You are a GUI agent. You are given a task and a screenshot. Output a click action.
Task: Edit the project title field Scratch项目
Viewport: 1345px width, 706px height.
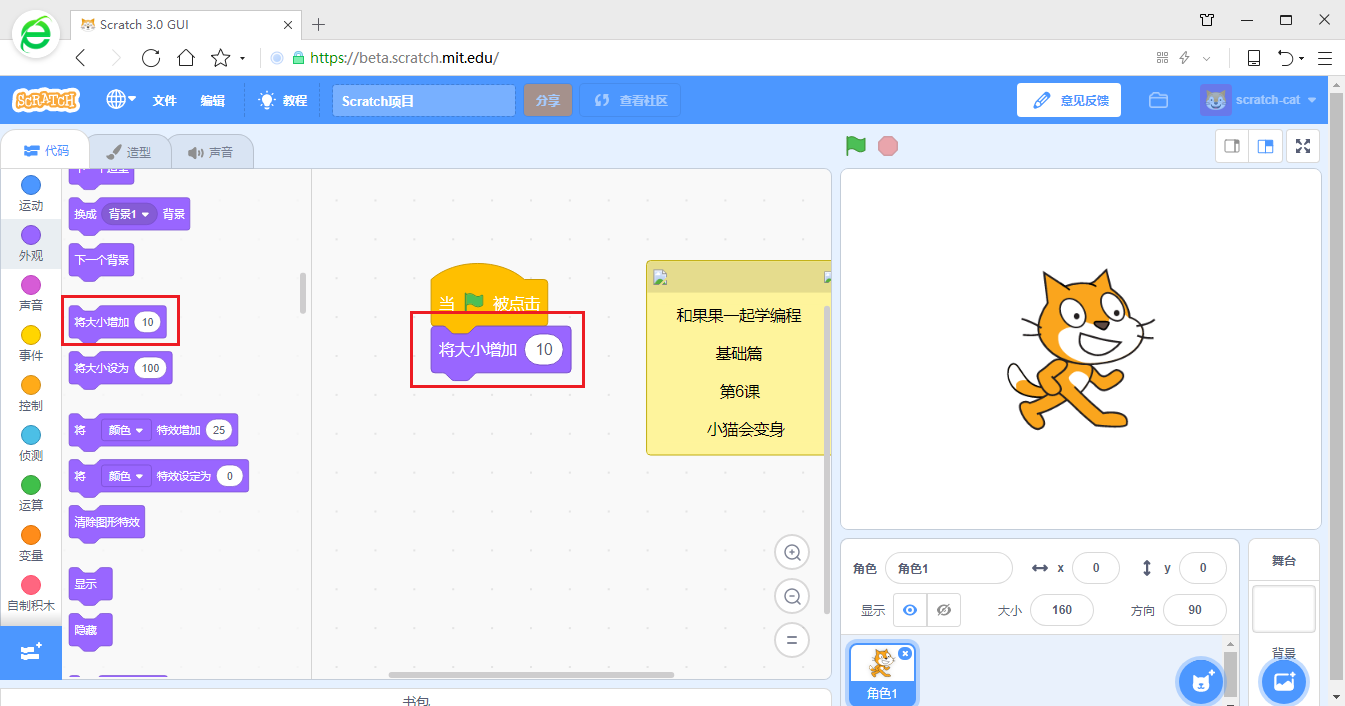[x=424, y=101]
